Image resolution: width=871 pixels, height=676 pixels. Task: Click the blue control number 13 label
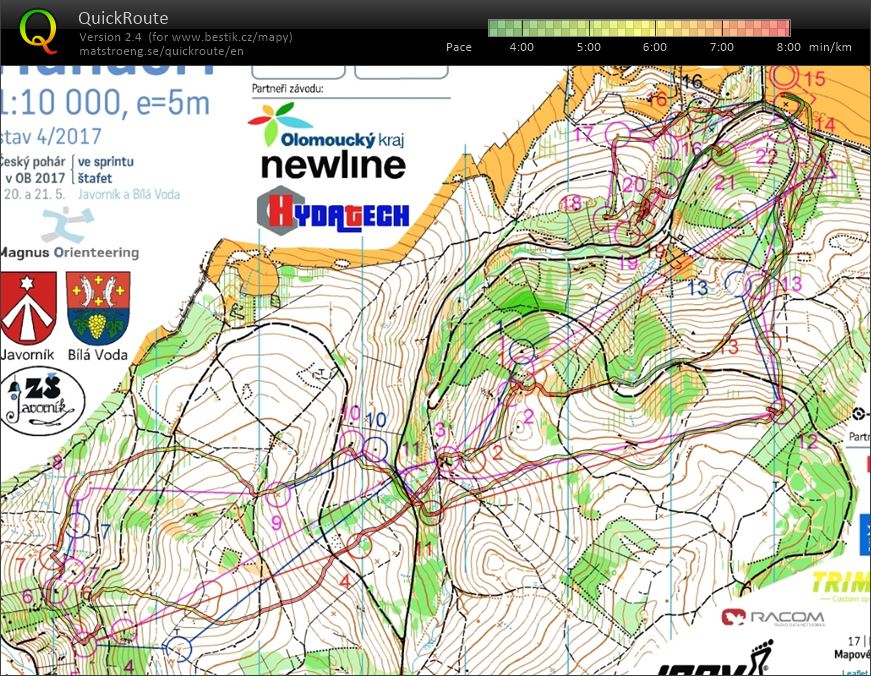[697, 288]
